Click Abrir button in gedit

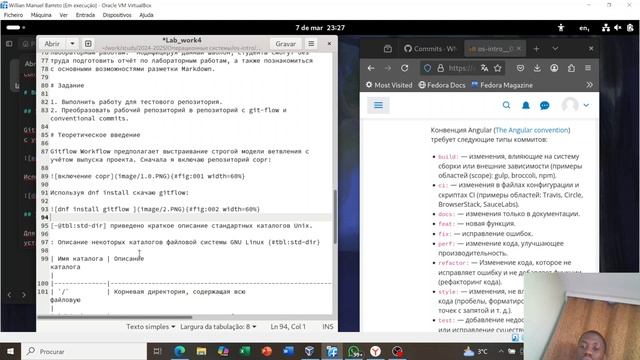(52, 44)
